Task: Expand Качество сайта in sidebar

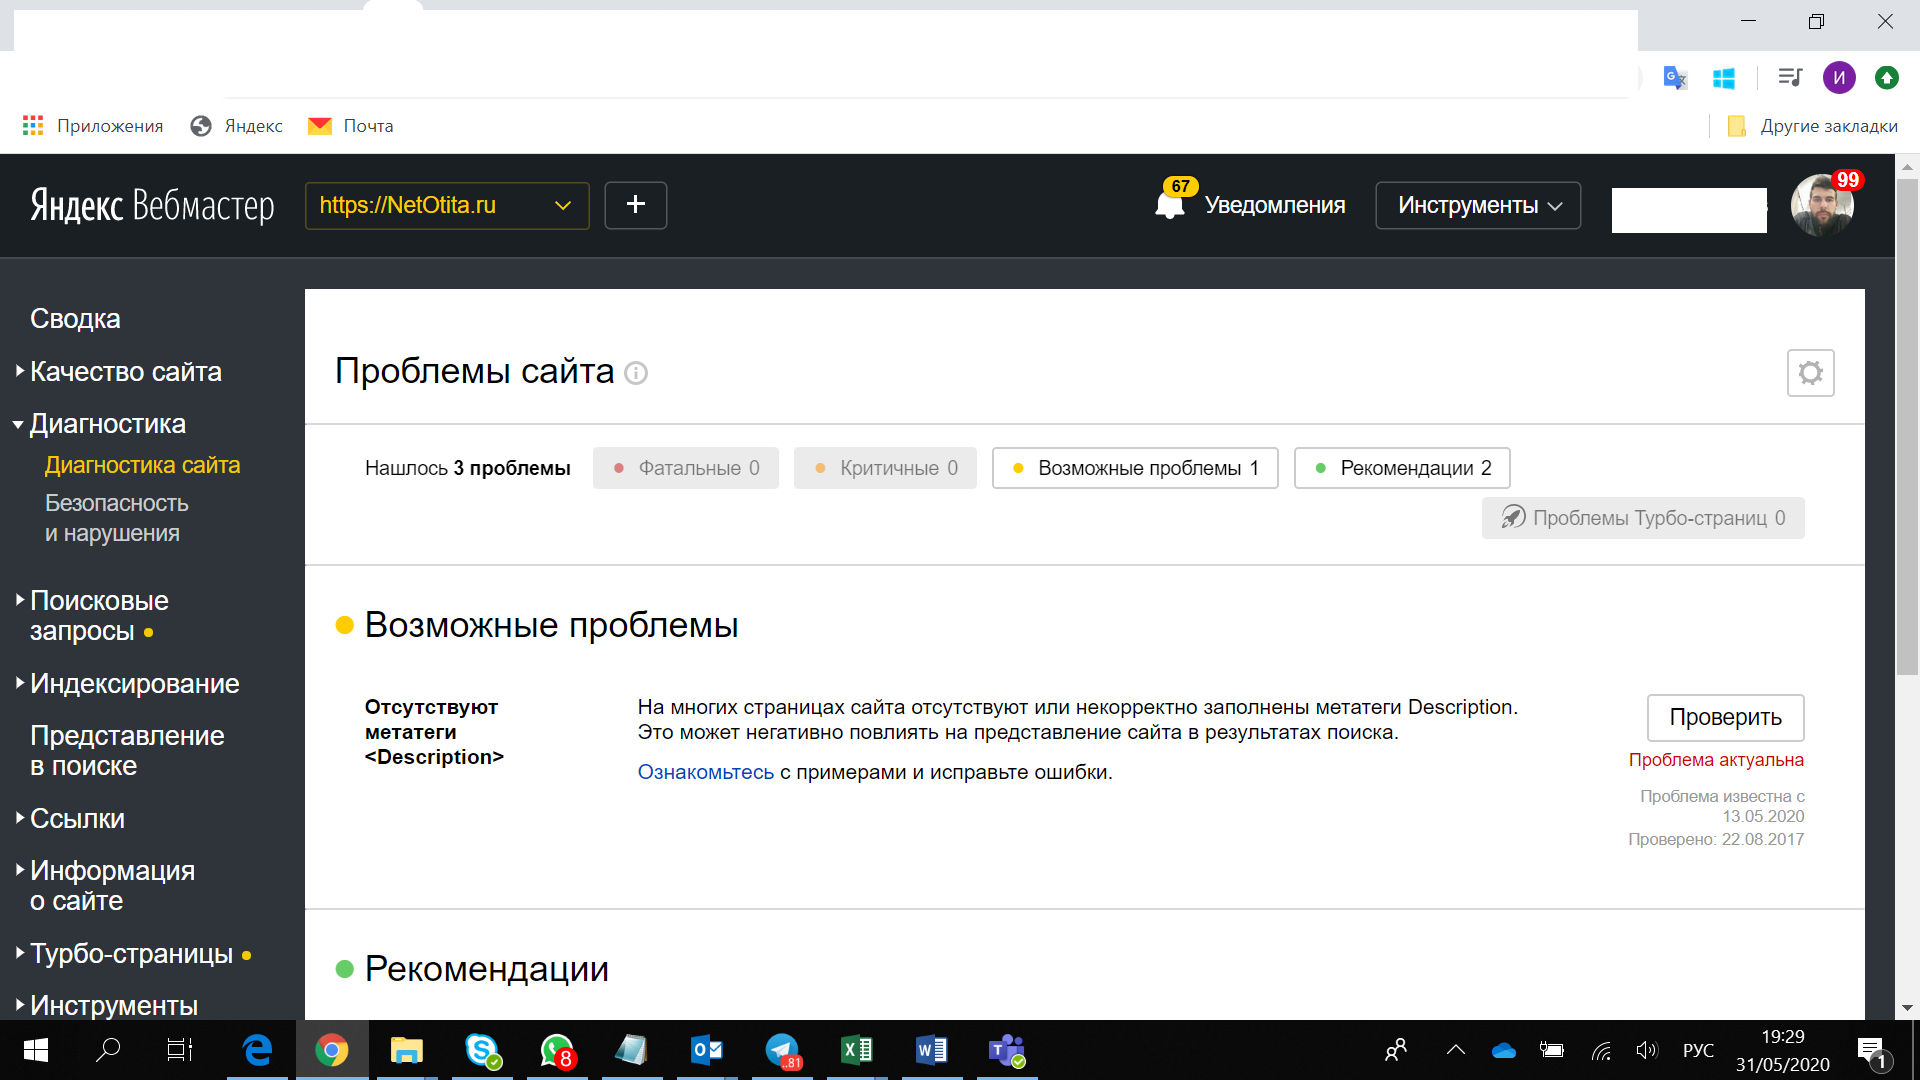Action: click(125, 371)
